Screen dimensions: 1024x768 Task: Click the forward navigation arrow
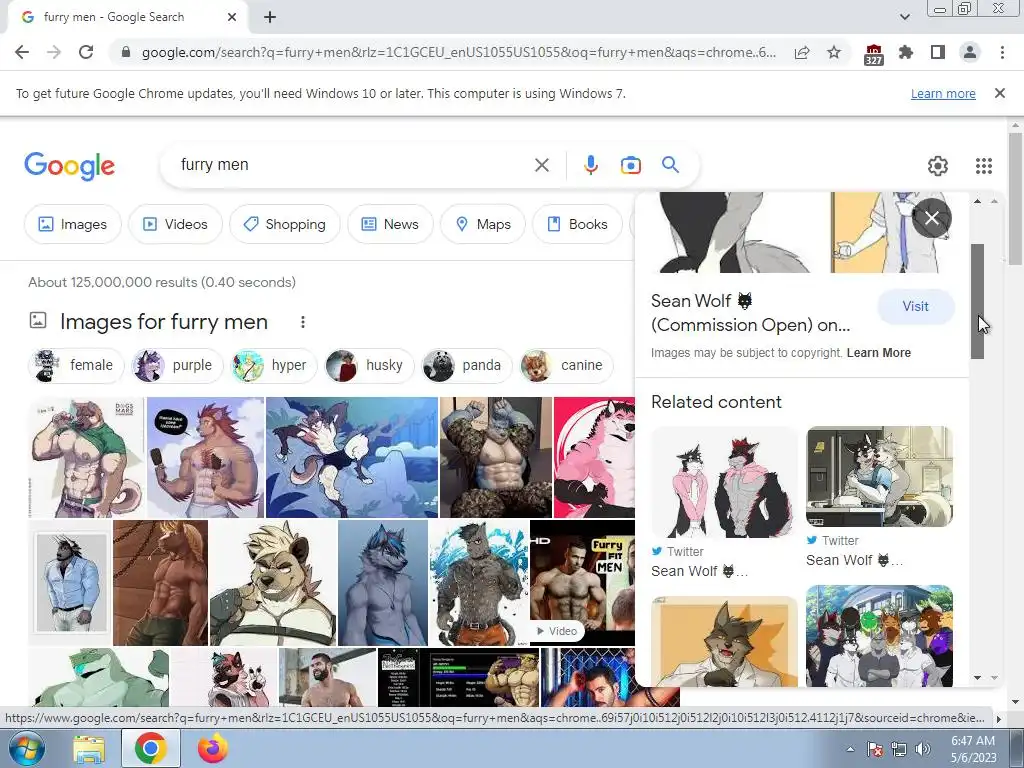tap(54, 52)
